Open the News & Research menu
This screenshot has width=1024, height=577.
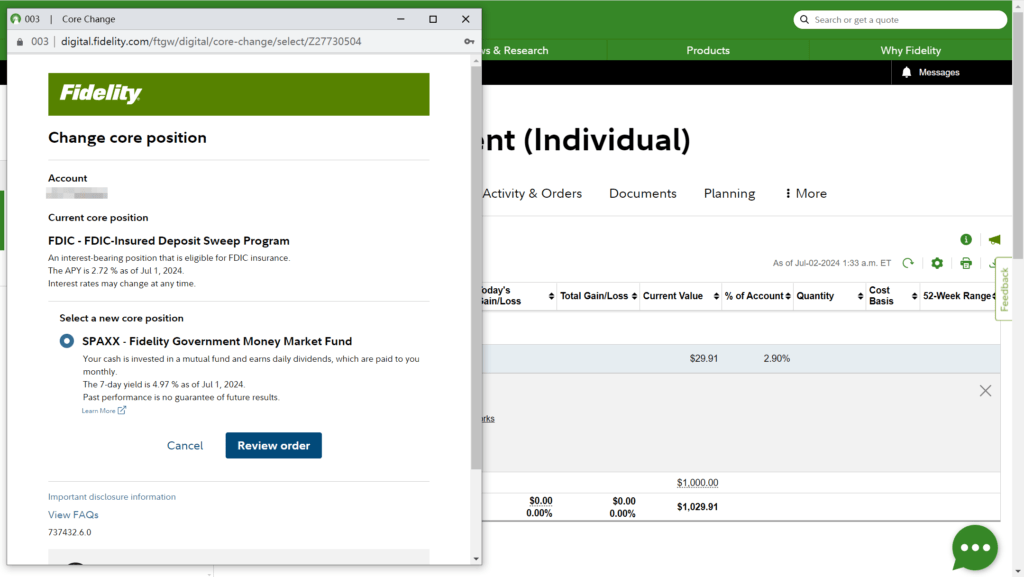tap(516, 50)
